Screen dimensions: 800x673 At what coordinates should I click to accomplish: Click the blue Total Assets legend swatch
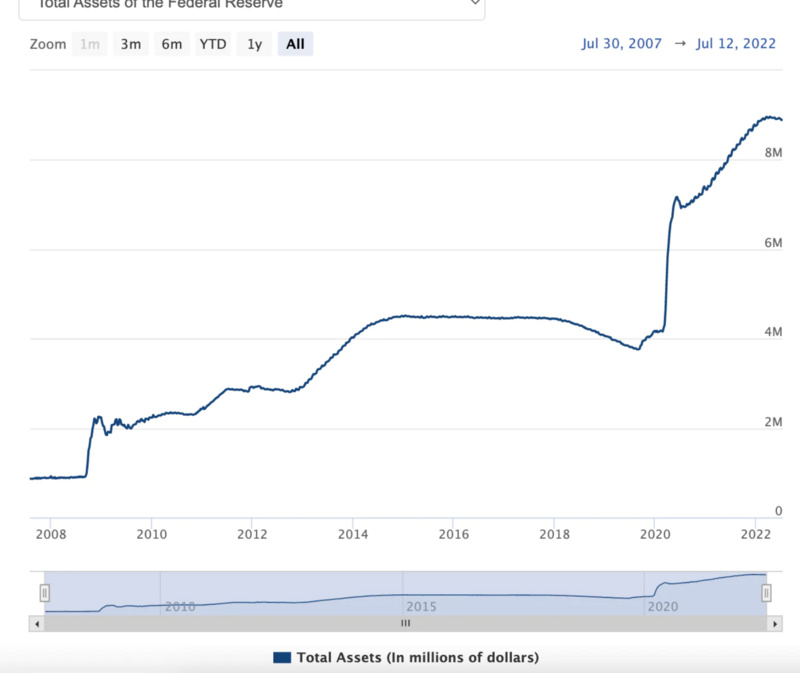point(281,657)
